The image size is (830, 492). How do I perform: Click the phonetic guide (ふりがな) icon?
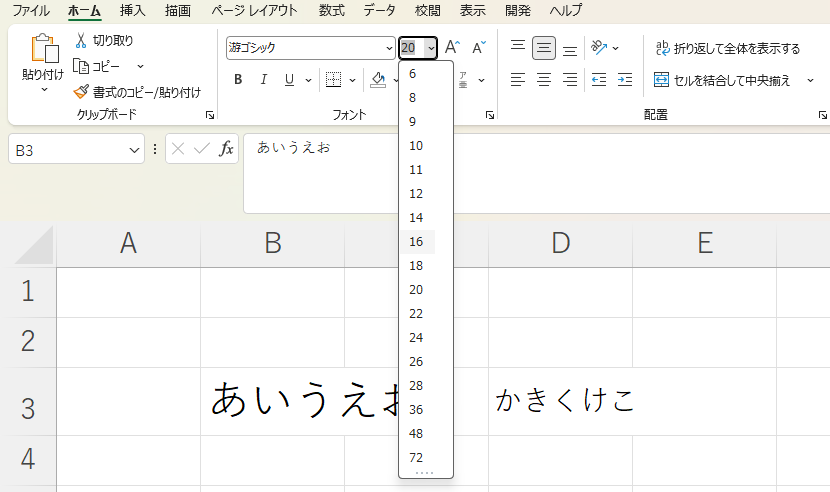point(463,80)
